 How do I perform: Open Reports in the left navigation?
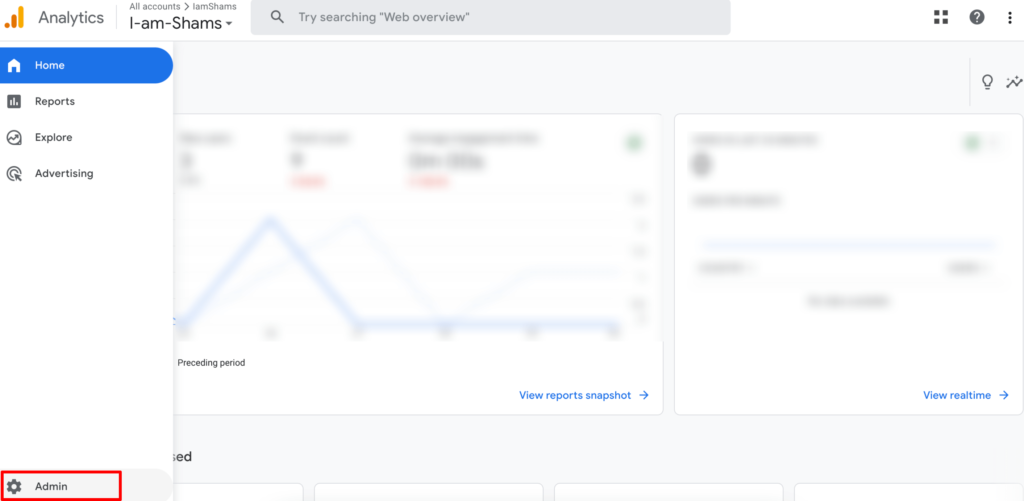click(x=54, y=101)
